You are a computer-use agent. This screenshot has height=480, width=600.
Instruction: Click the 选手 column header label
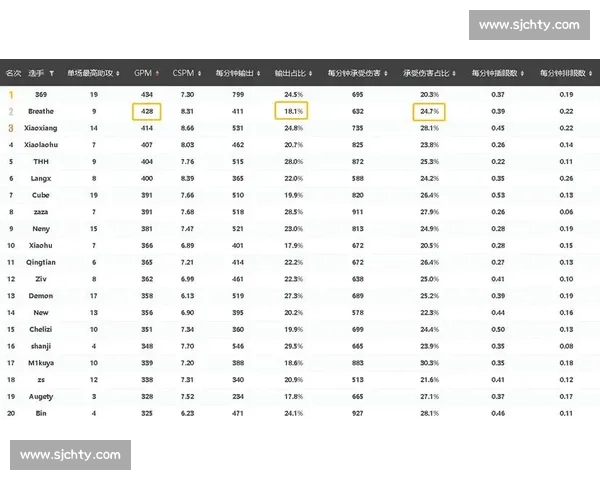(36, 73)
